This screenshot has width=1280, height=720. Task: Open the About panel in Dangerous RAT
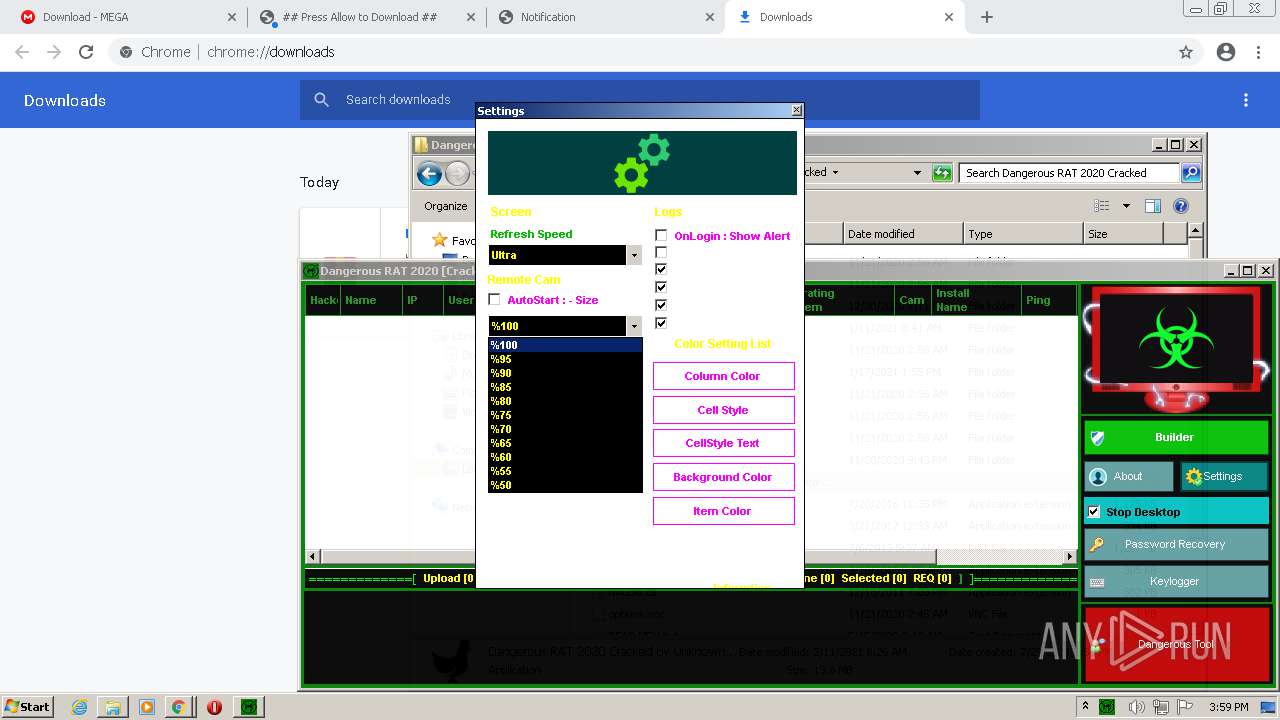point(1129,476)
